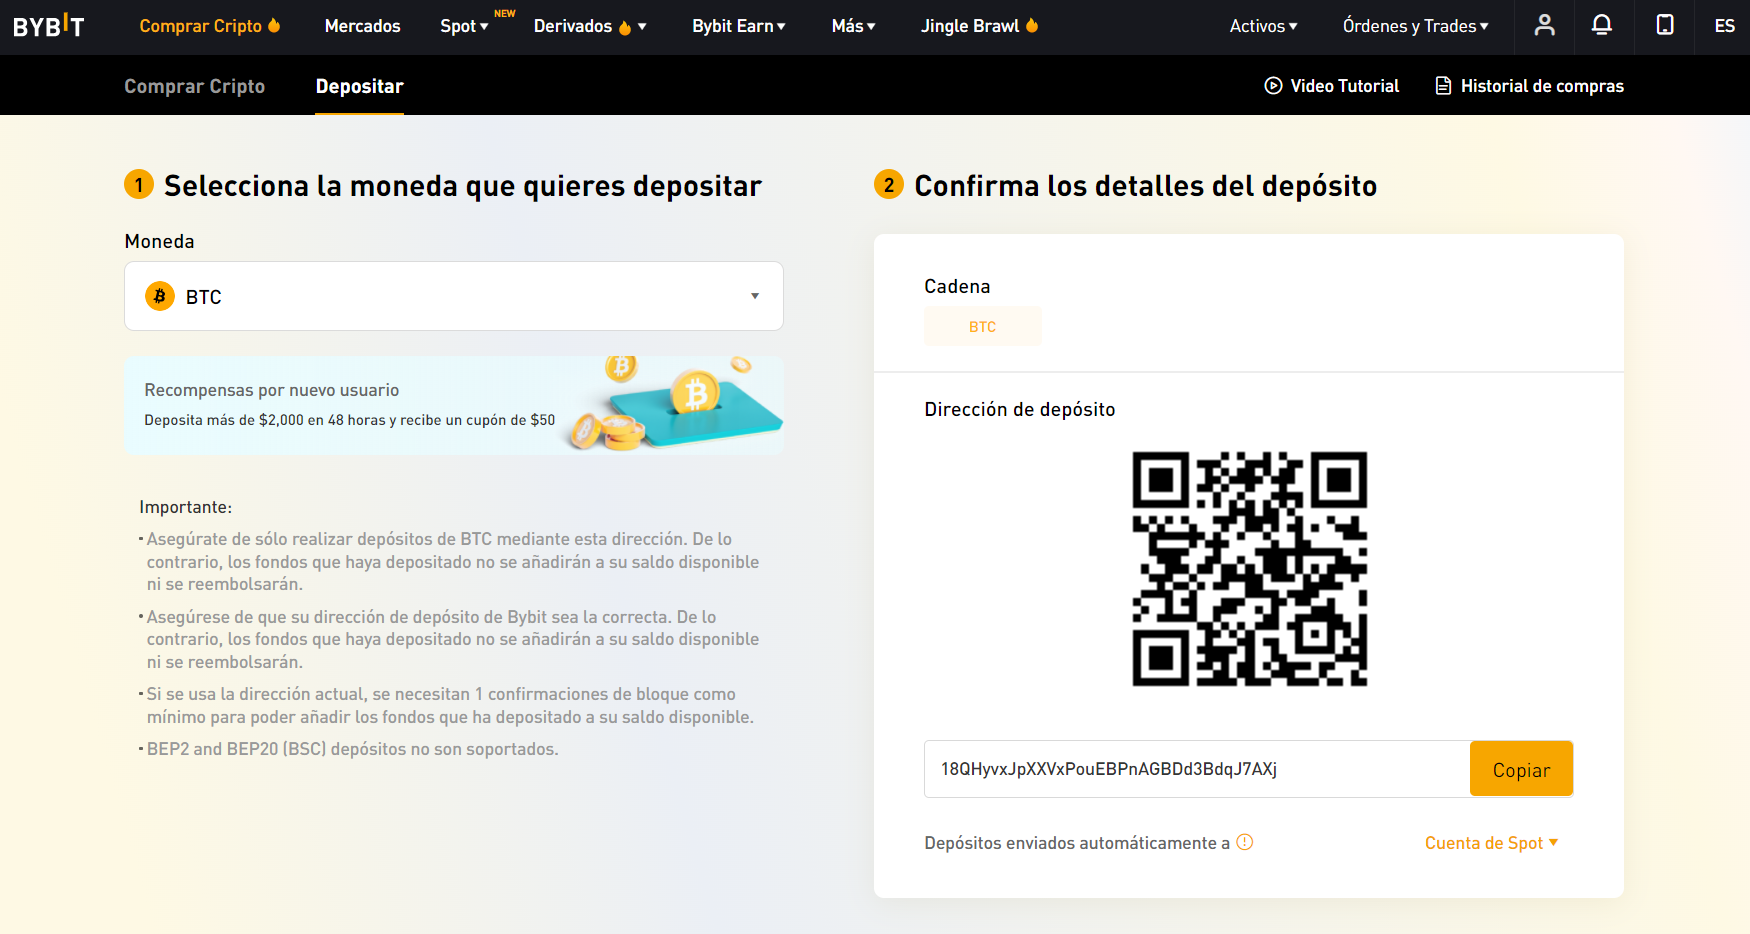
Task: Open the notifications bell icon
Action: click(1601, 25)
